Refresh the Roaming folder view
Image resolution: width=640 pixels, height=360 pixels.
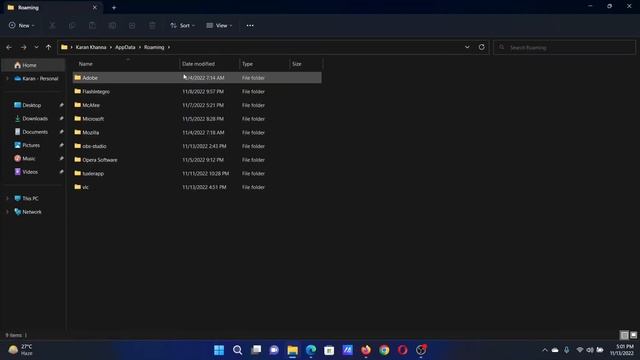pos(482,47)
